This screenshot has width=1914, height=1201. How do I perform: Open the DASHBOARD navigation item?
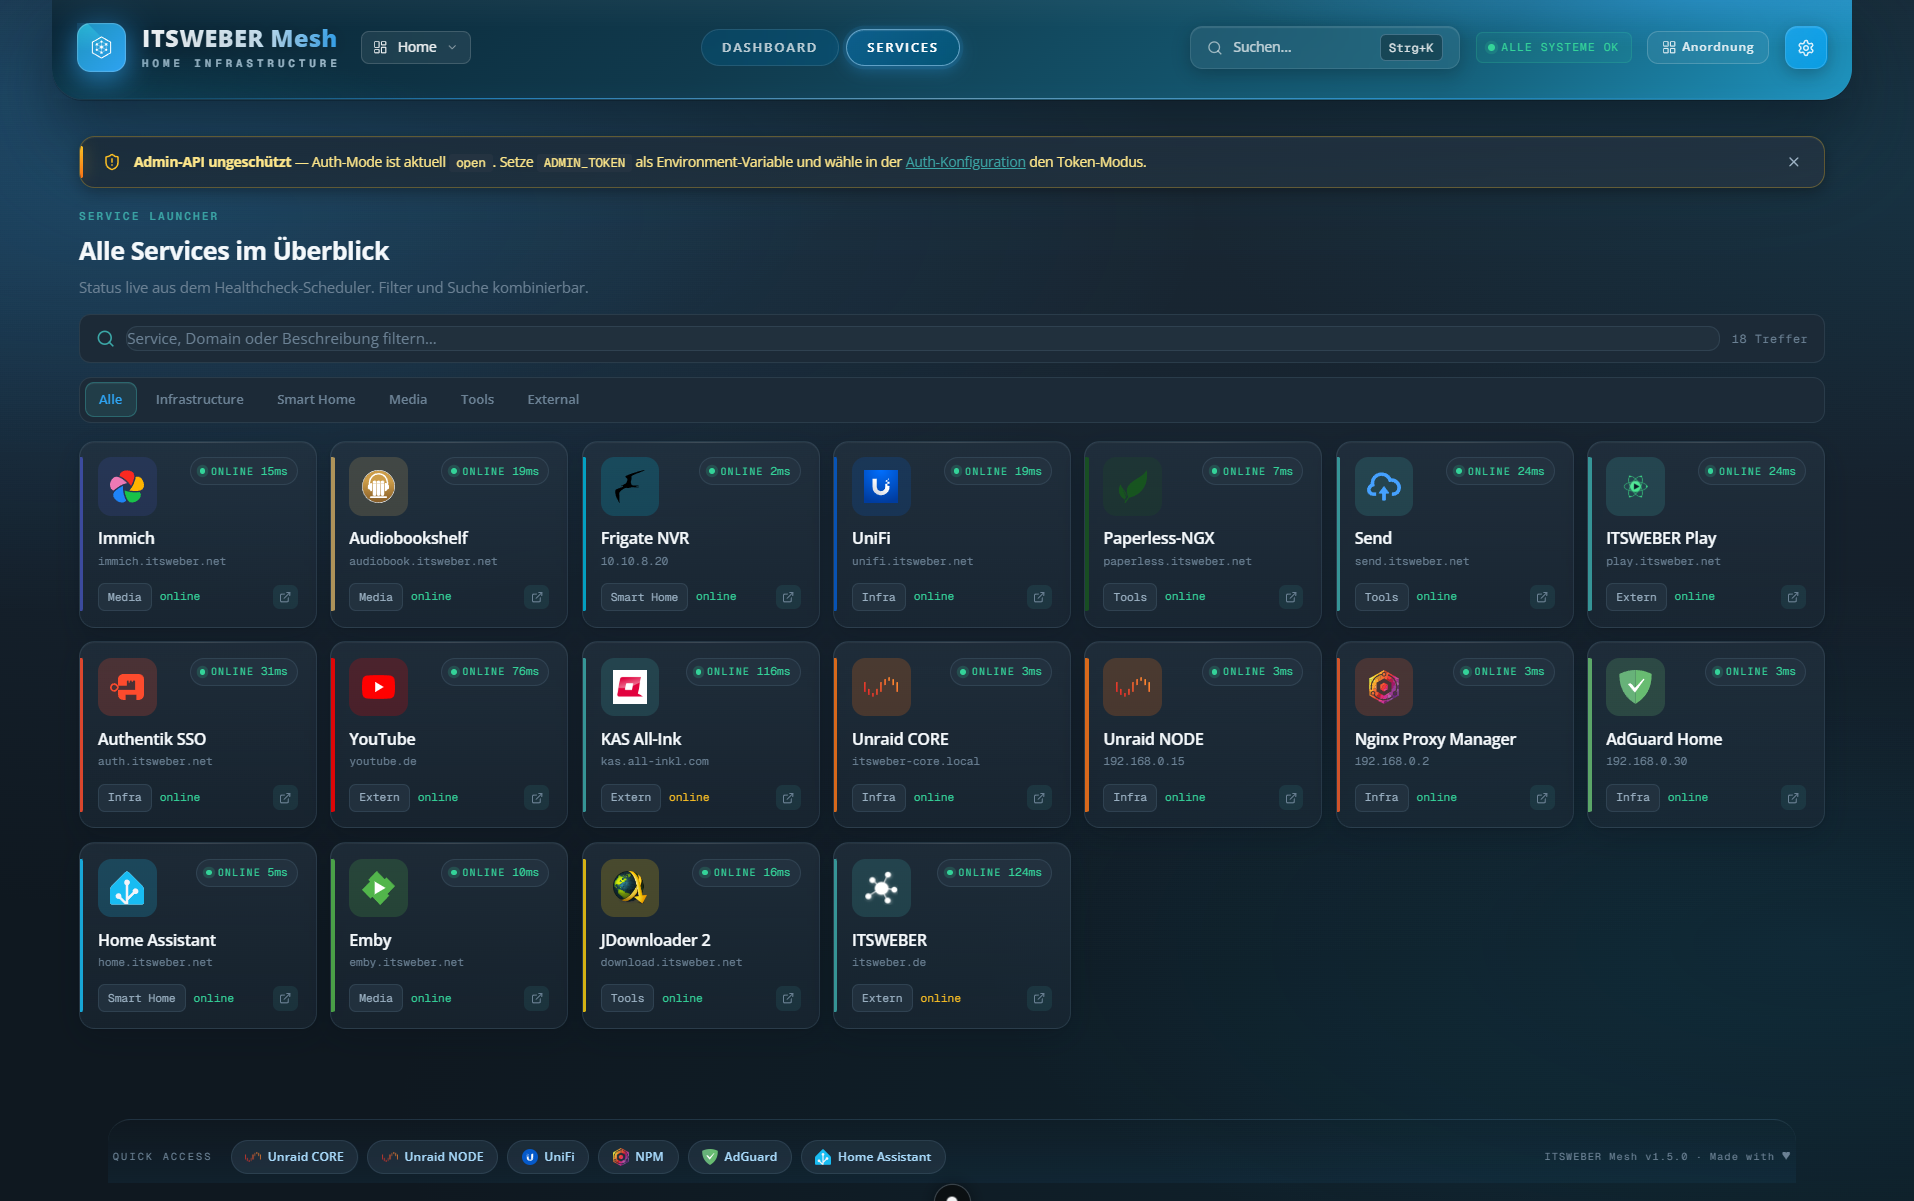click(769, 47)
